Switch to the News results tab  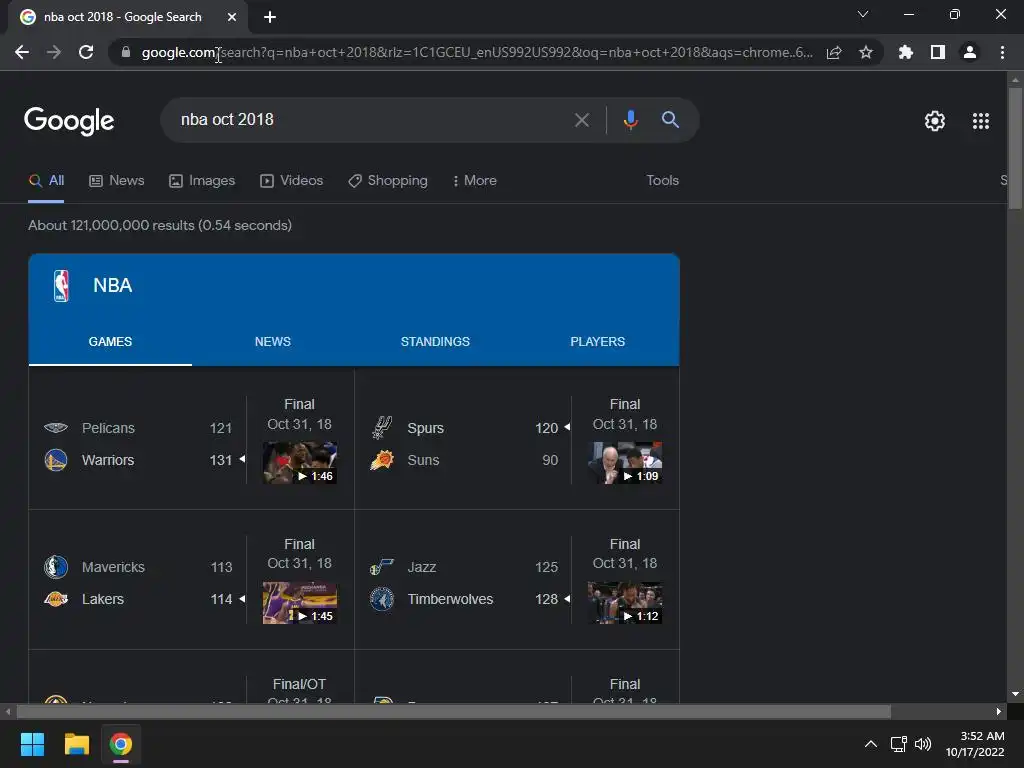click(117, 180)
